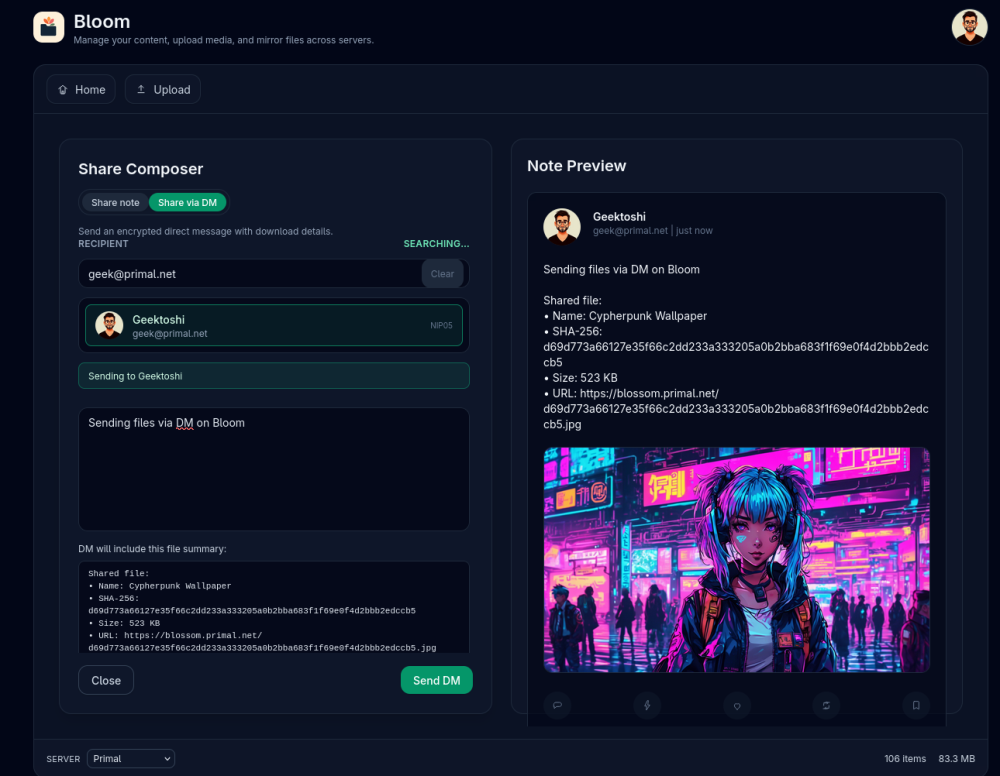Screen dimensions: 1000x776
Task: Go to the Home page
Action: pos(81,89)
